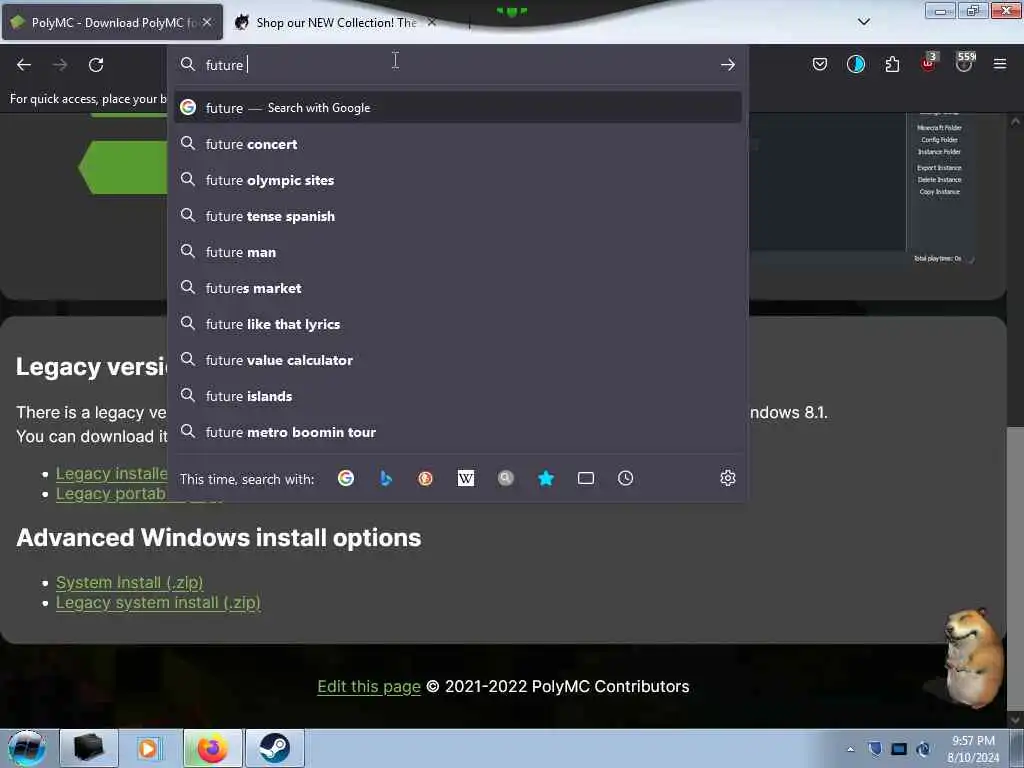
Task: Select 'future like that lyrics' suggestion
Action: coord(457,324)
